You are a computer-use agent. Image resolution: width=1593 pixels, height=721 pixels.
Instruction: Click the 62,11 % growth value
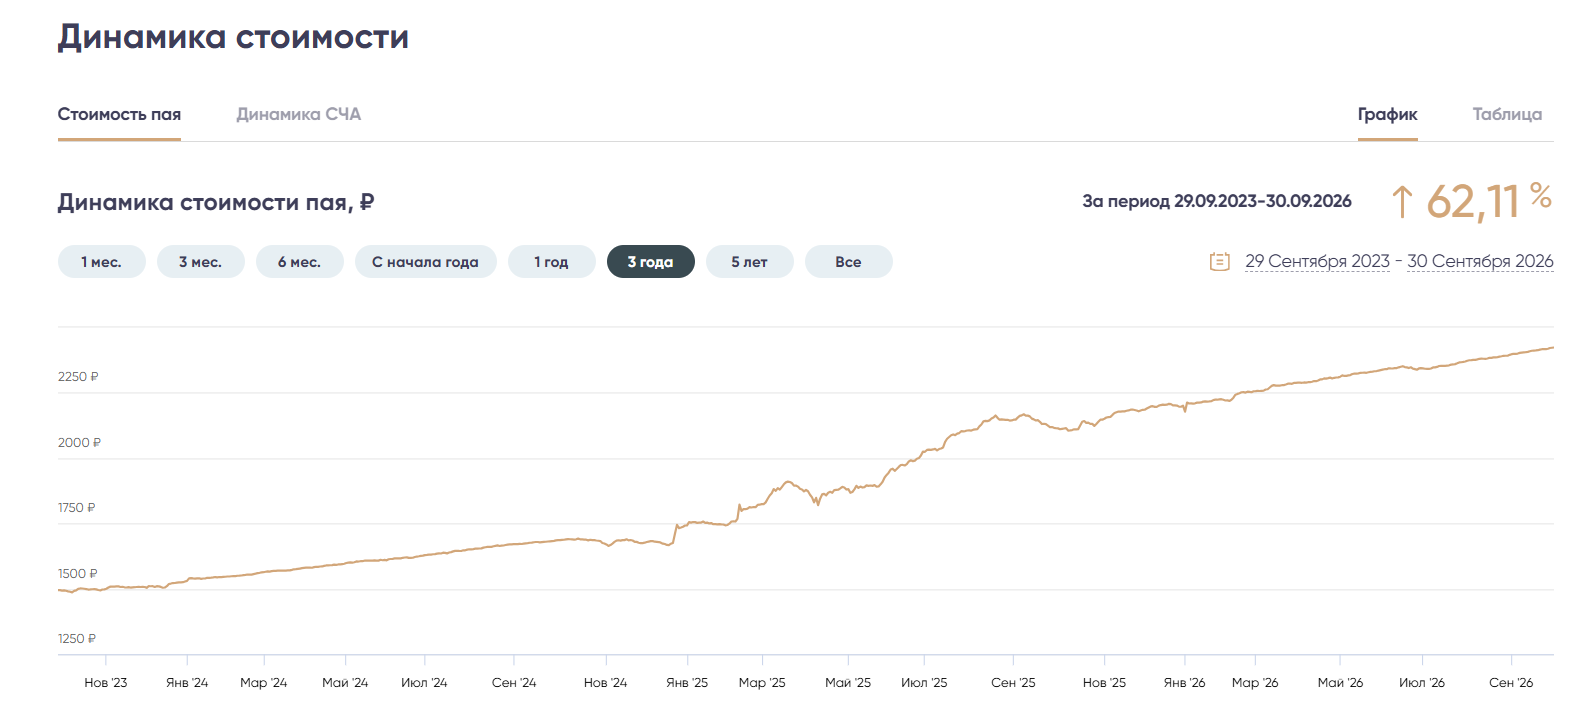[1489, 201]
